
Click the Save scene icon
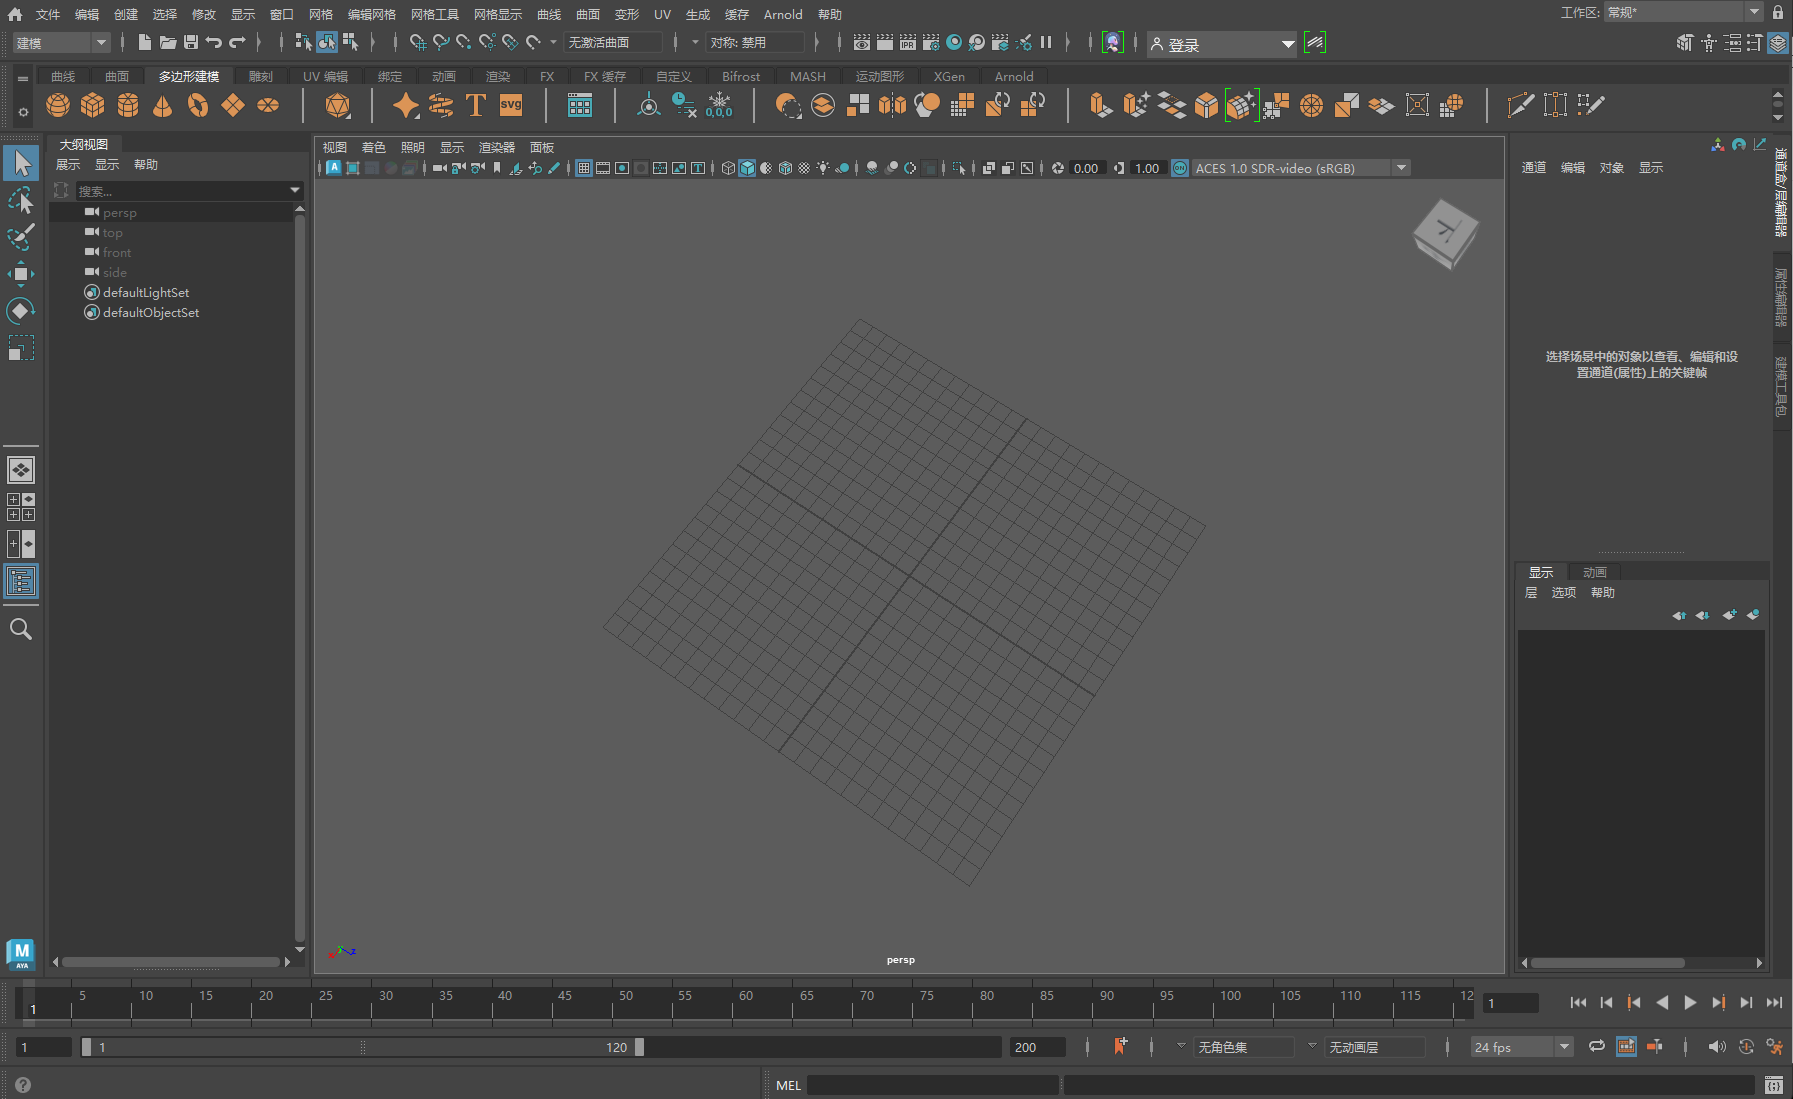(191, 42)
